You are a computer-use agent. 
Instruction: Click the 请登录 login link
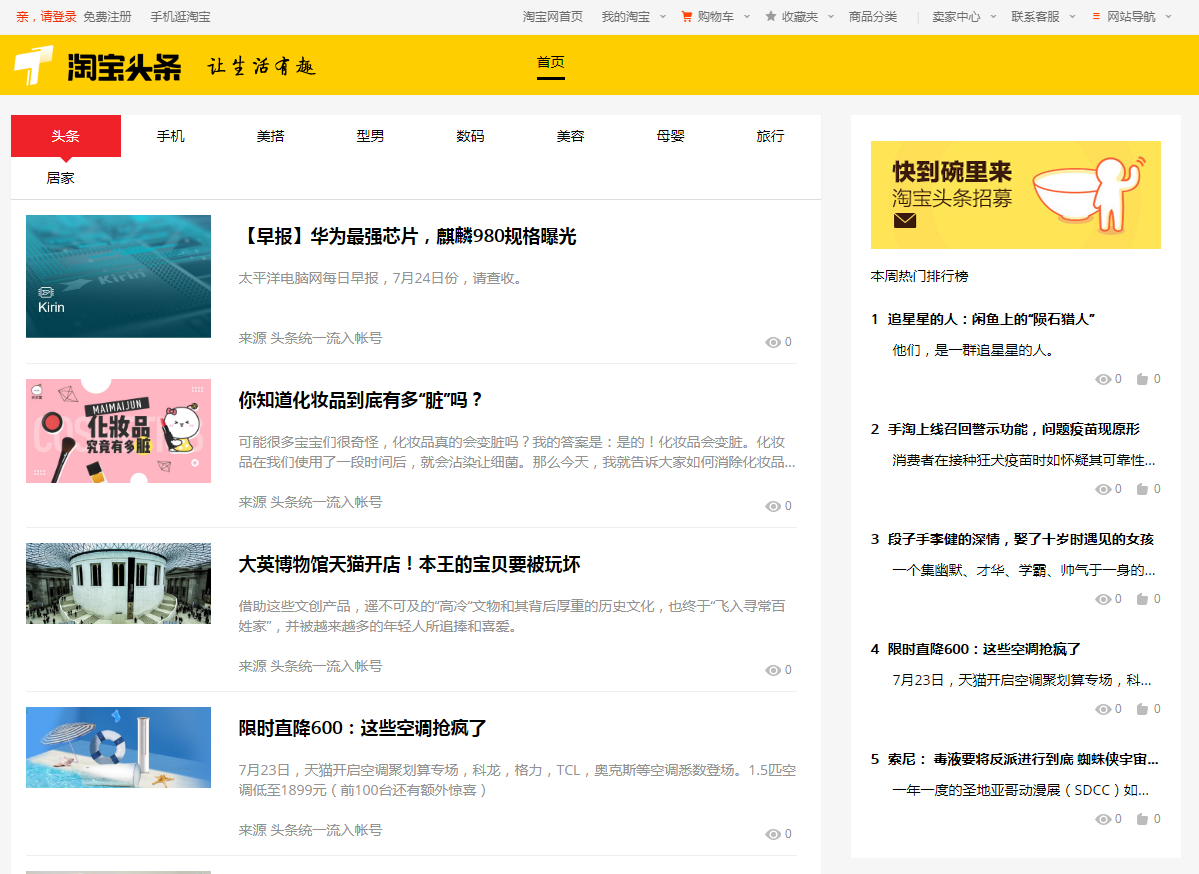click(59, 17)
